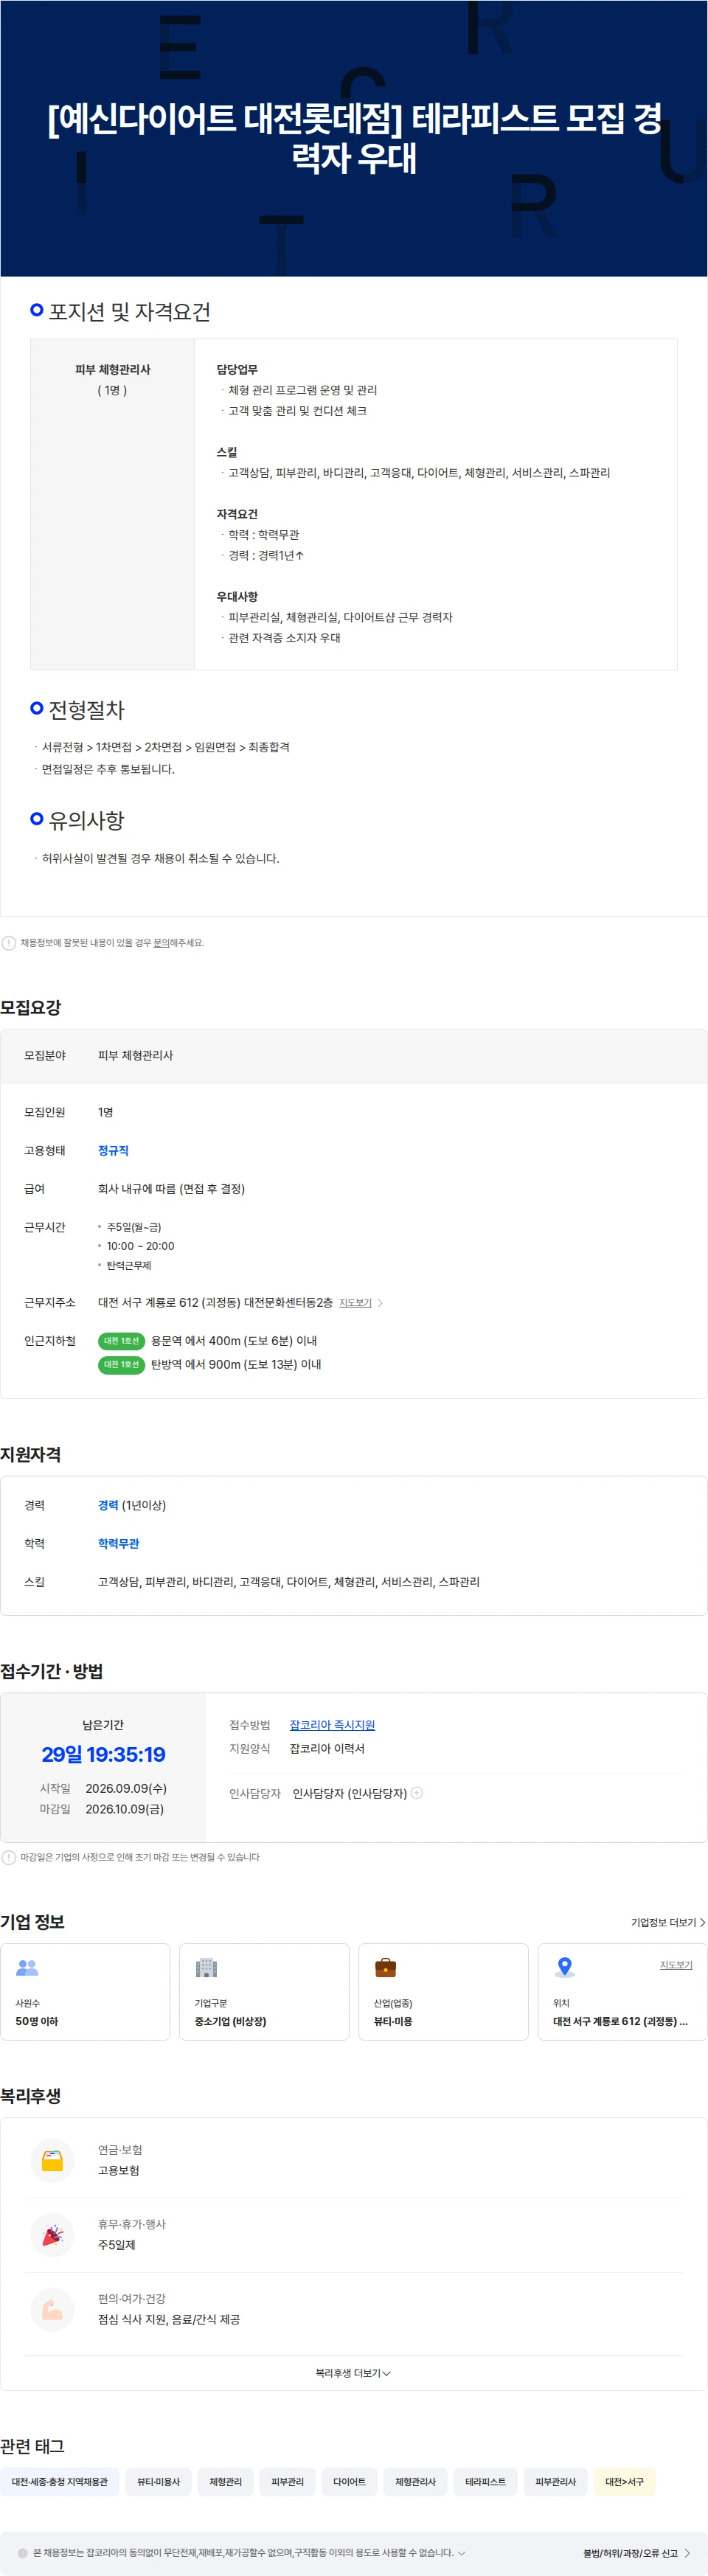Image resolution: width=708 pixels, height=2576 pixels.
Task: Click 시작일 date 2026.09.09(수)
Action: pyautogui.click(x=126, y=1788)
